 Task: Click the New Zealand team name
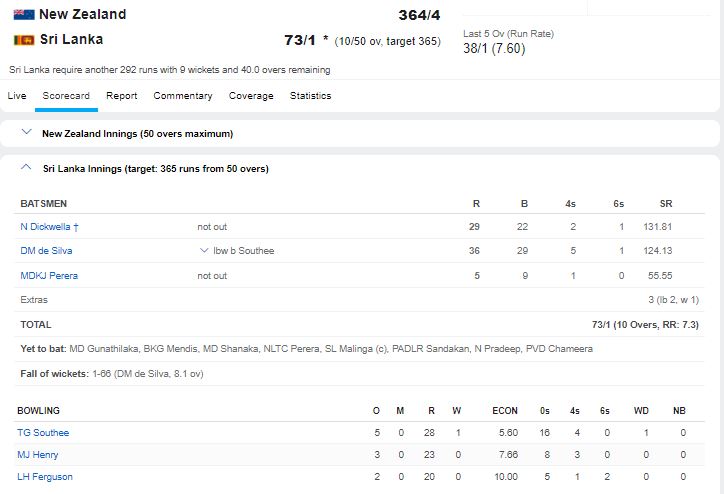(82, 14)
